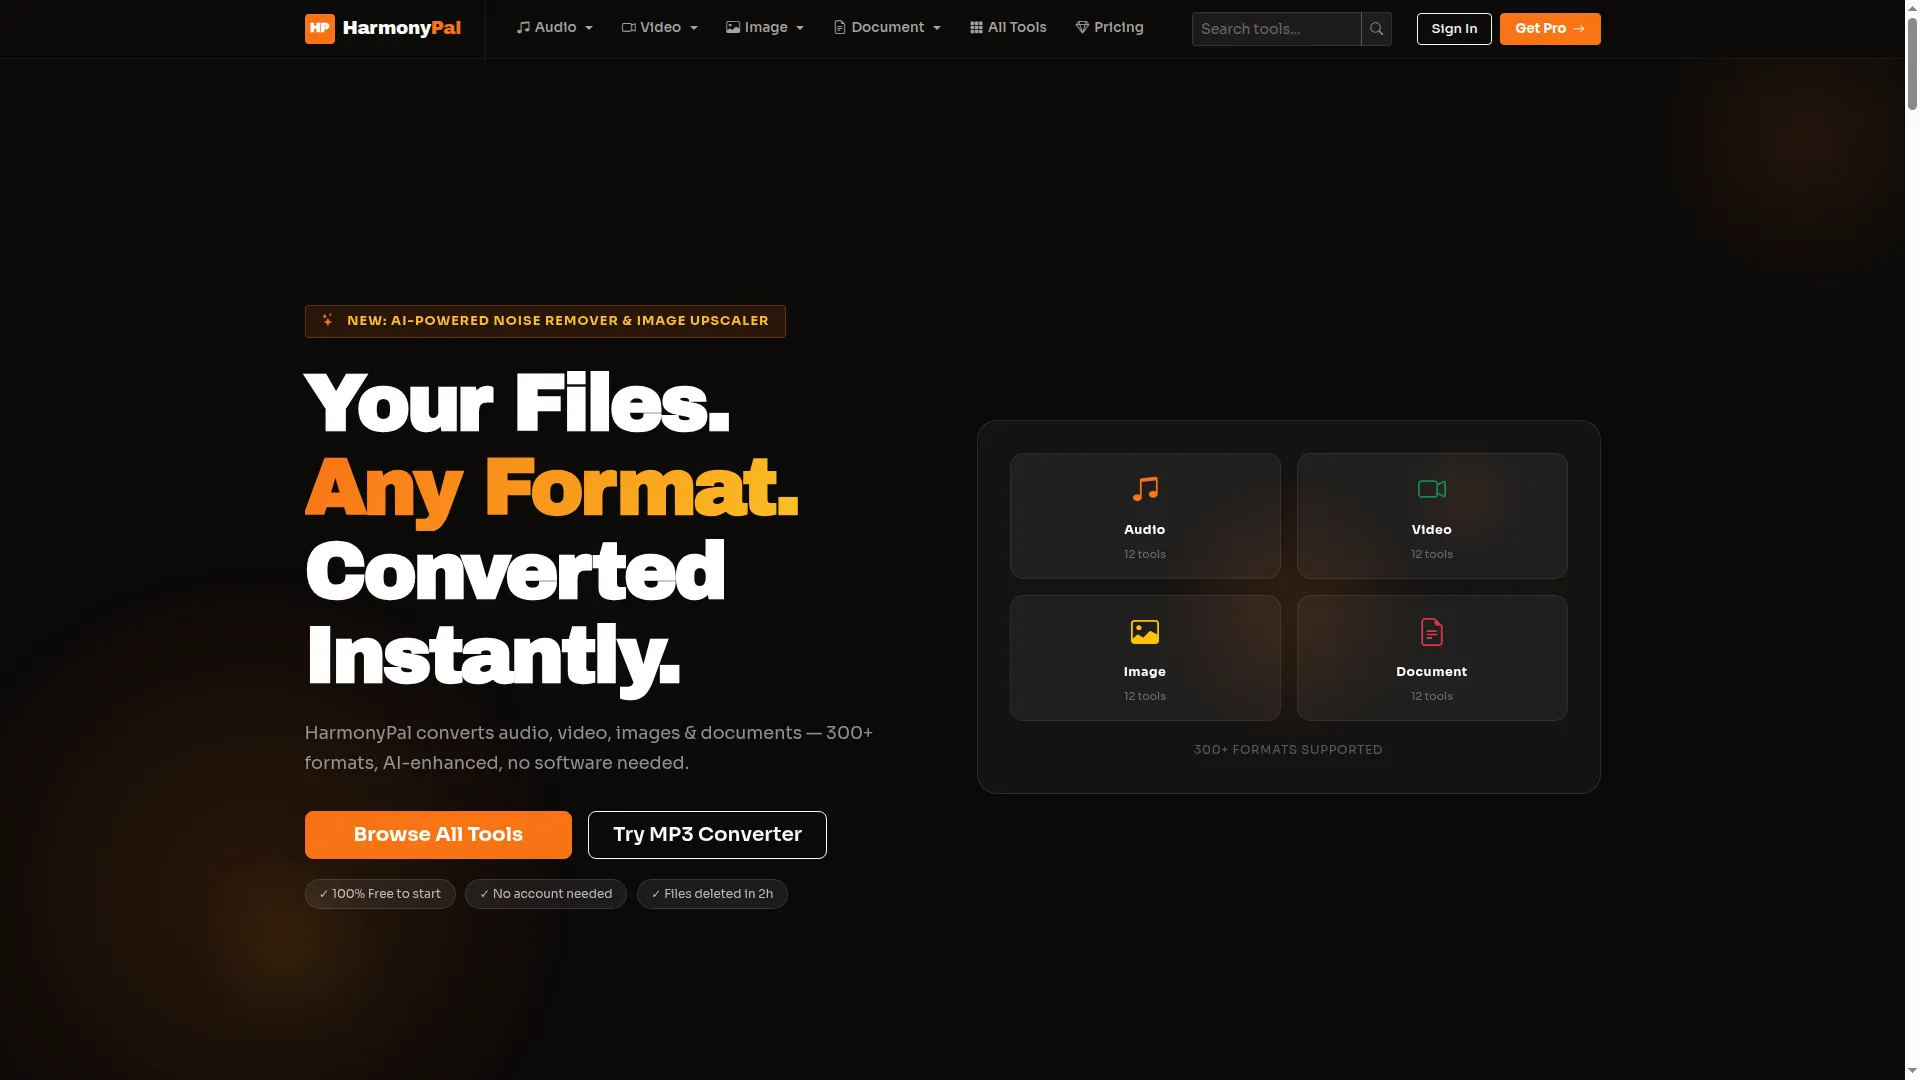1920x1080 pixels.
Task: Click the music note icon in Audio card
Action: pyautogui.click(x=1145, y=489)
